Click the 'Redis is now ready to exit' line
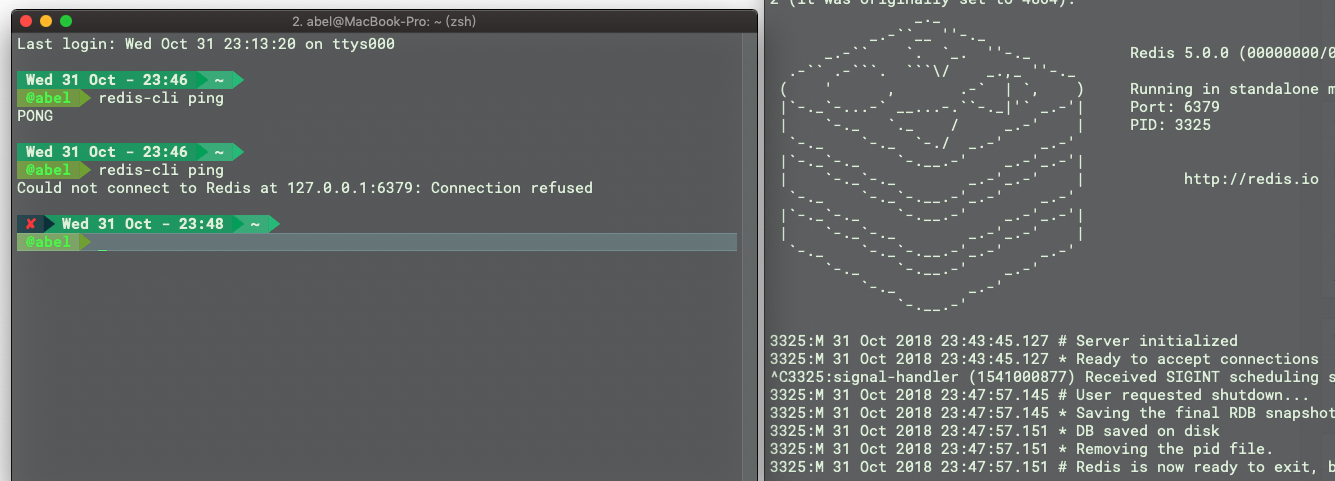Screen dimensions: 1335x481 click(x=1052, y=467)
